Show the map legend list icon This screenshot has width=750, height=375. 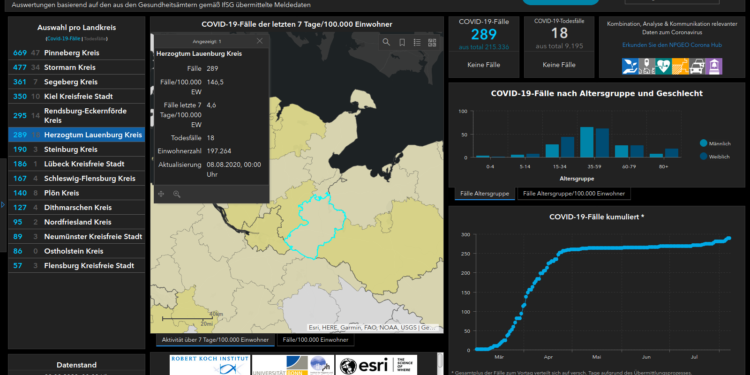tap(417, 43)
